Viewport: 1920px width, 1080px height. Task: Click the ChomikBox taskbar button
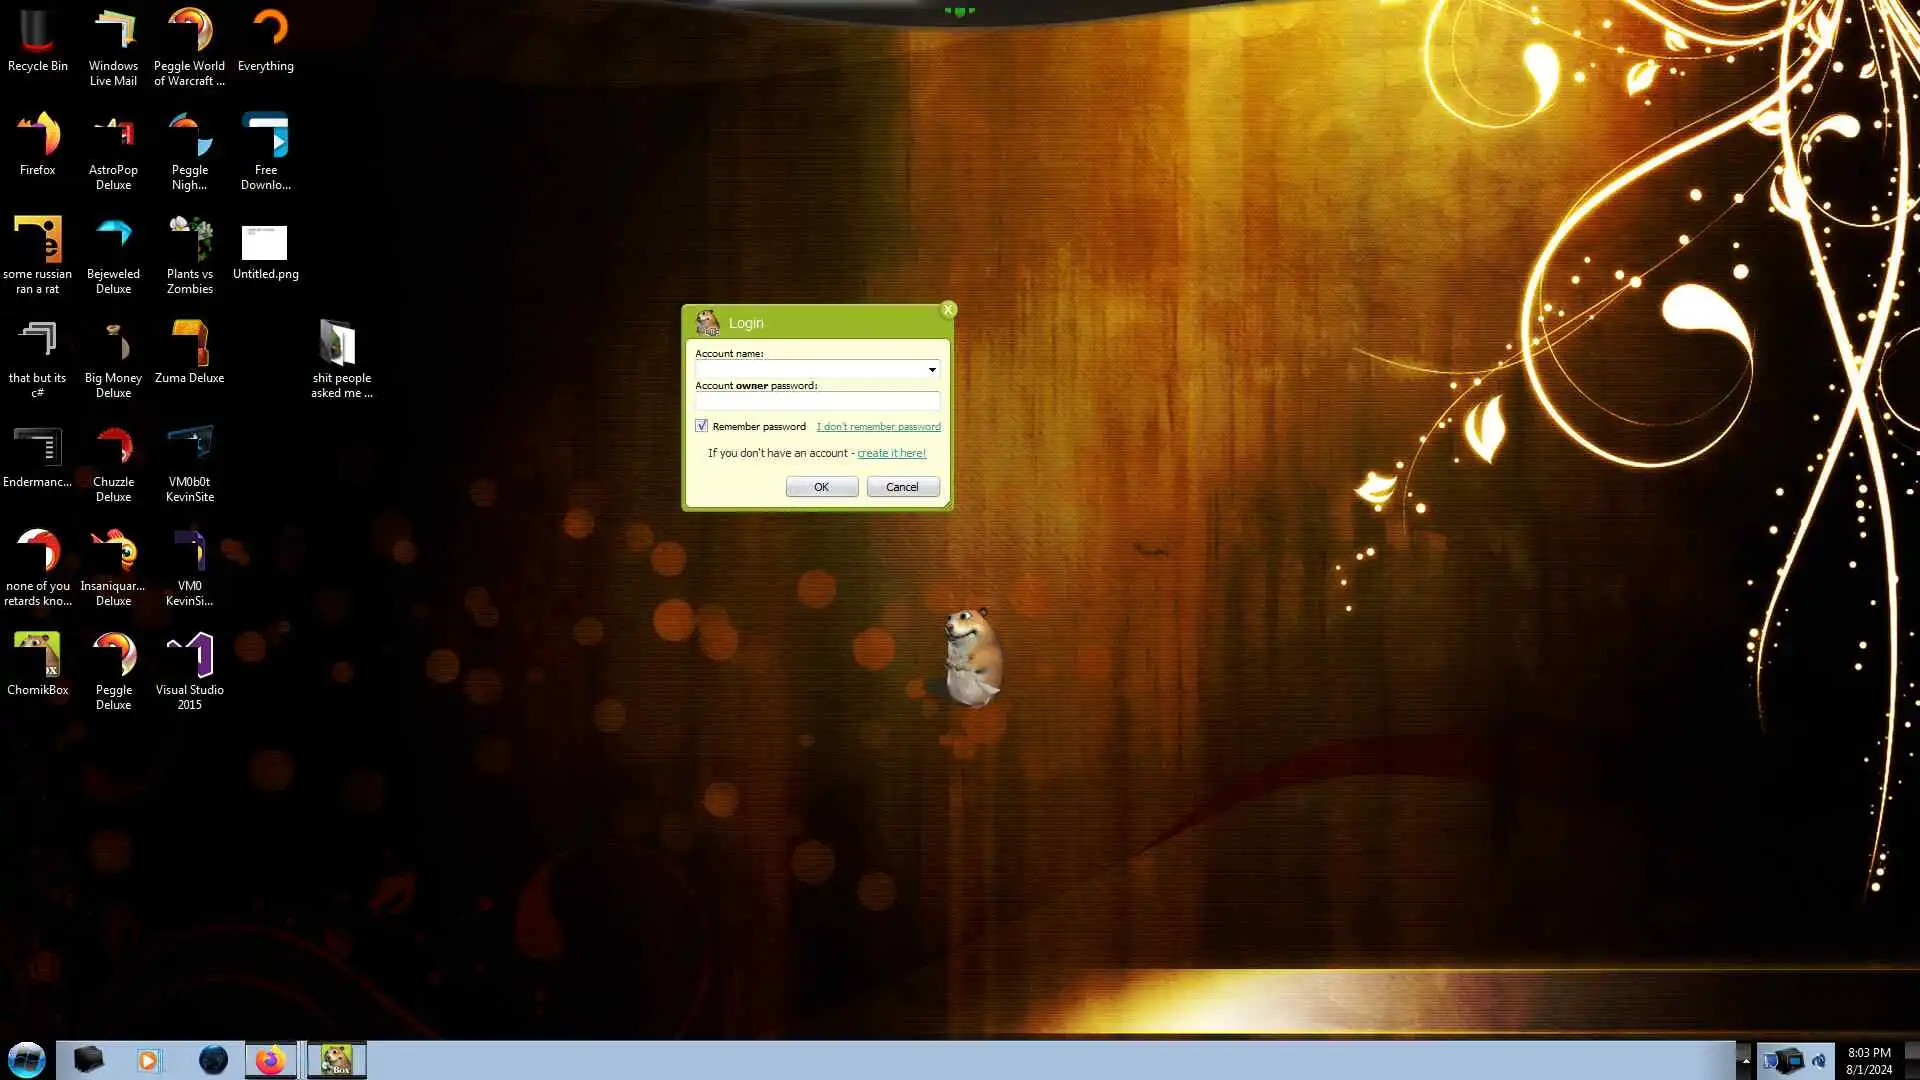(336, 1060)
